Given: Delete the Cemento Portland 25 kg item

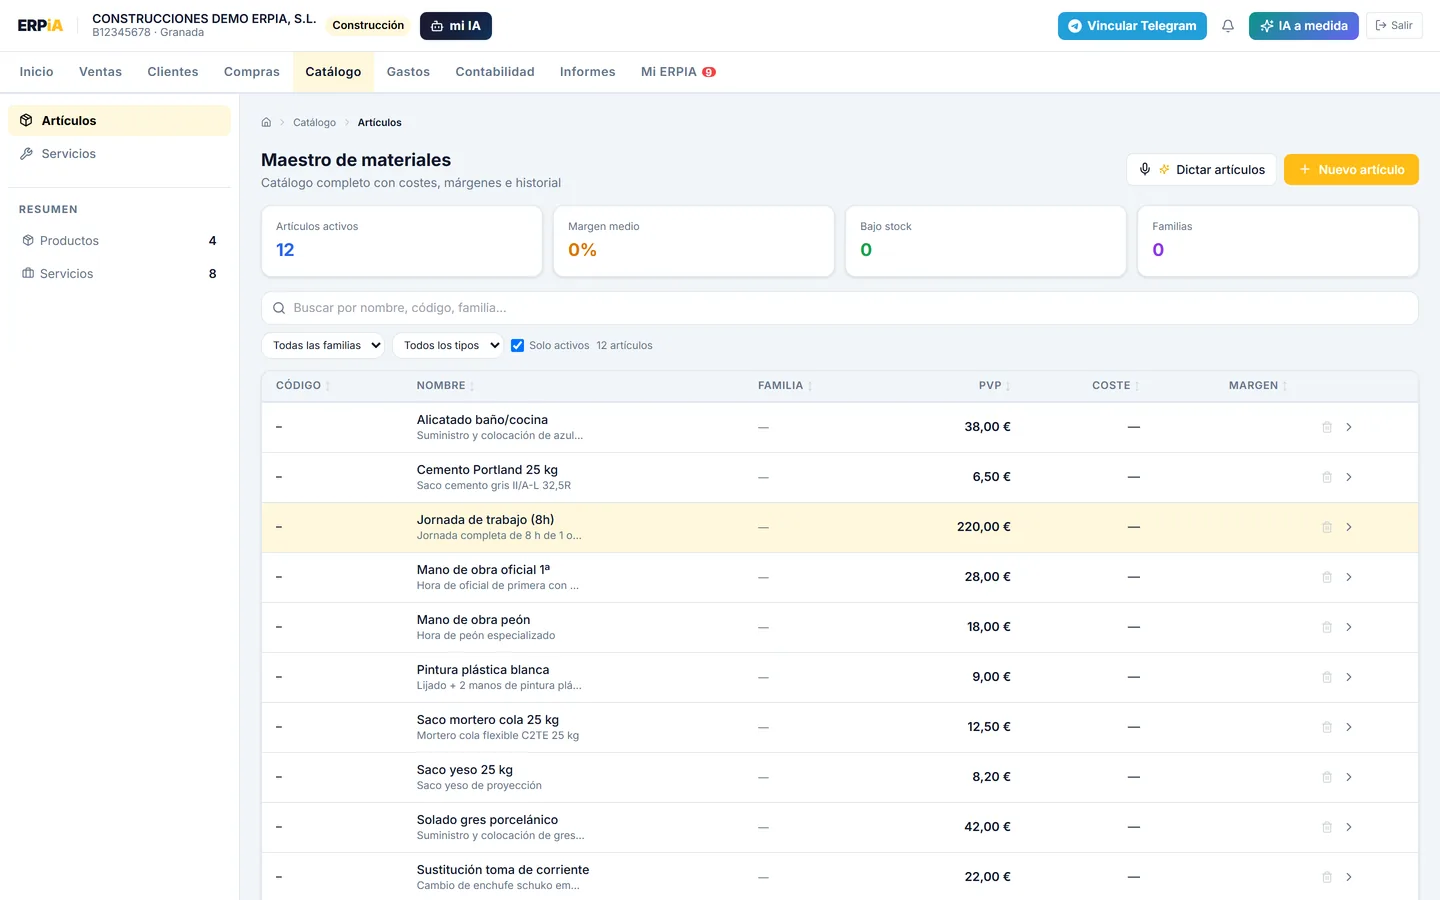Looking at the screenshot, I should click(1327, 477).
